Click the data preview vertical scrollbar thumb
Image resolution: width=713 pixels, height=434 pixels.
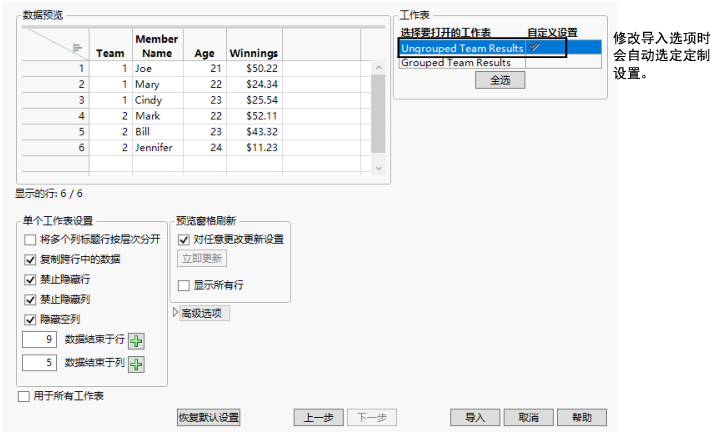[378, 114]
